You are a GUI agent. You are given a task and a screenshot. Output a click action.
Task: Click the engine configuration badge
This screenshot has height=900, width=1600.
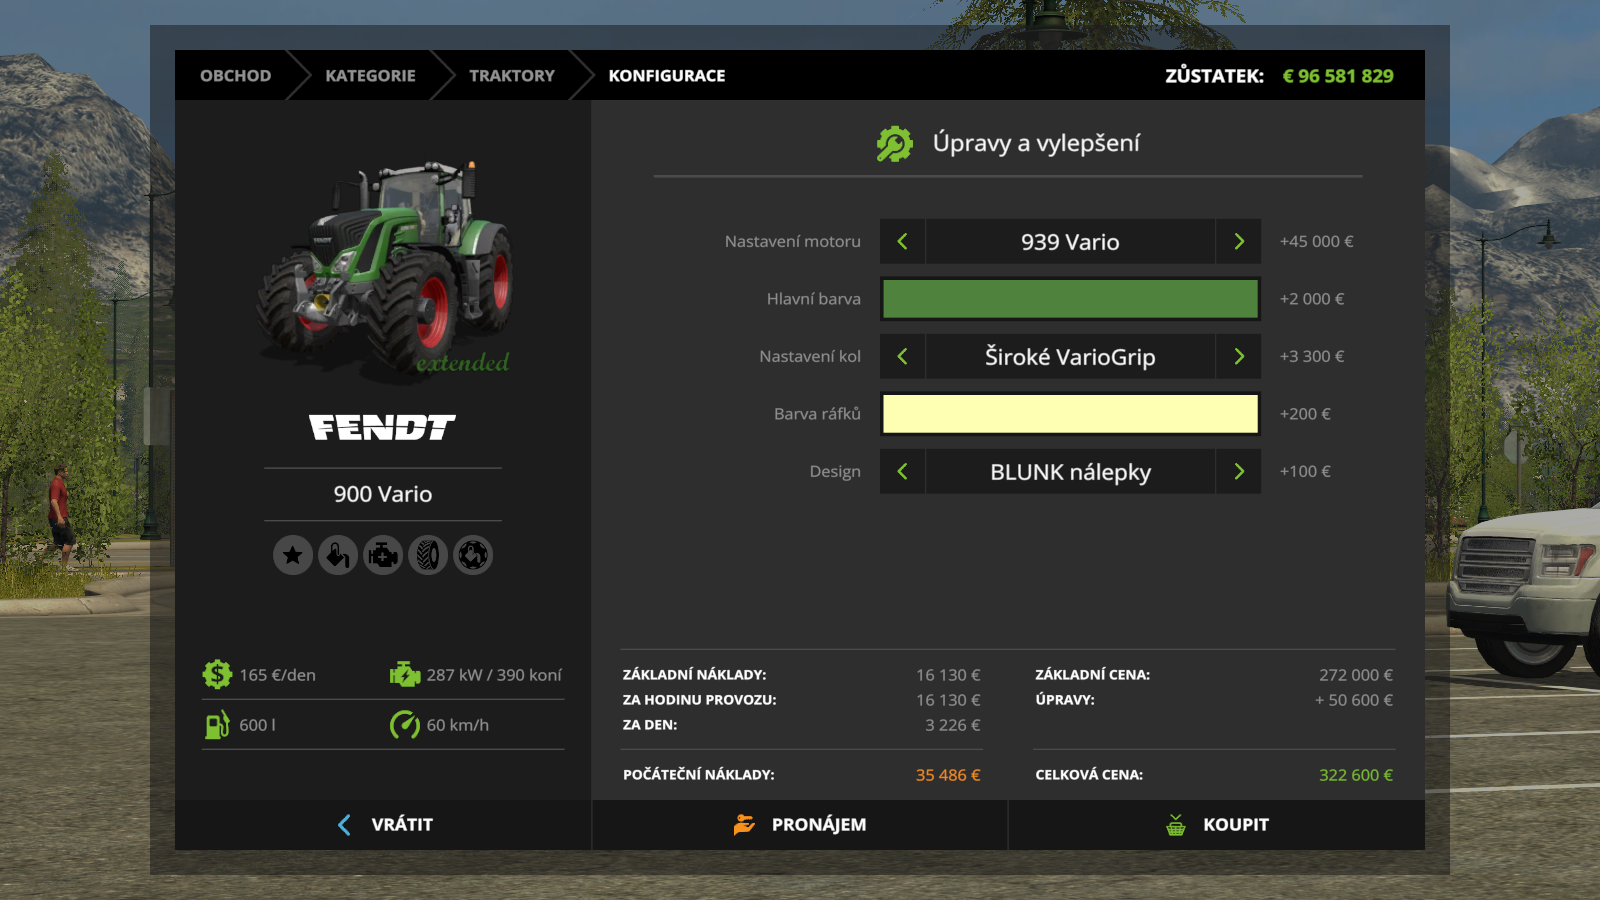coord(383,555)
